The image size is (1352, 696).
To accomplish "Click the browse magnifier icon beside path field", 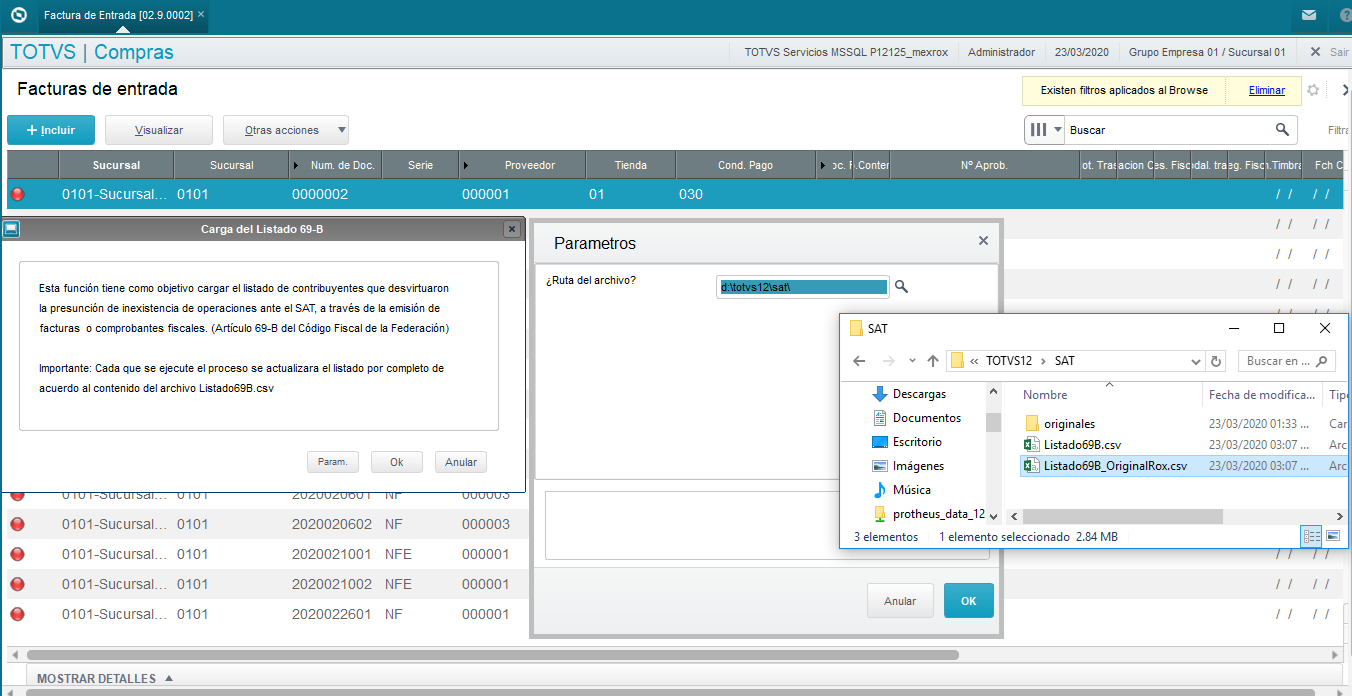I will [901, 287].
